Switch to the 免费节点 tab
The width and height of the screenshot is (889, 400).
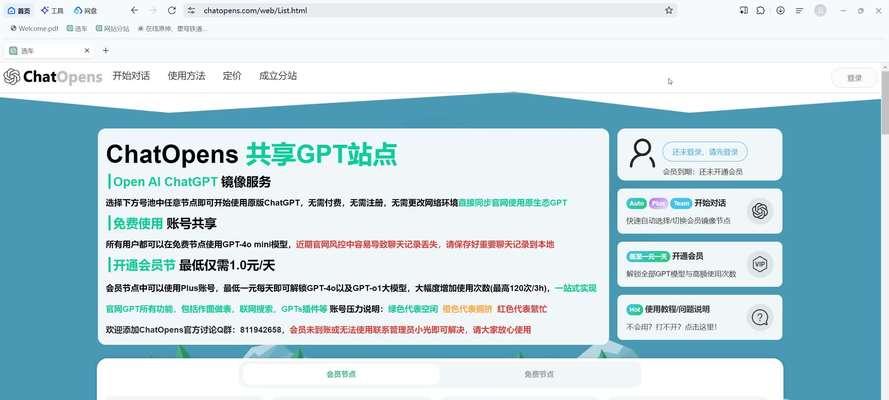tap(539, 374)
